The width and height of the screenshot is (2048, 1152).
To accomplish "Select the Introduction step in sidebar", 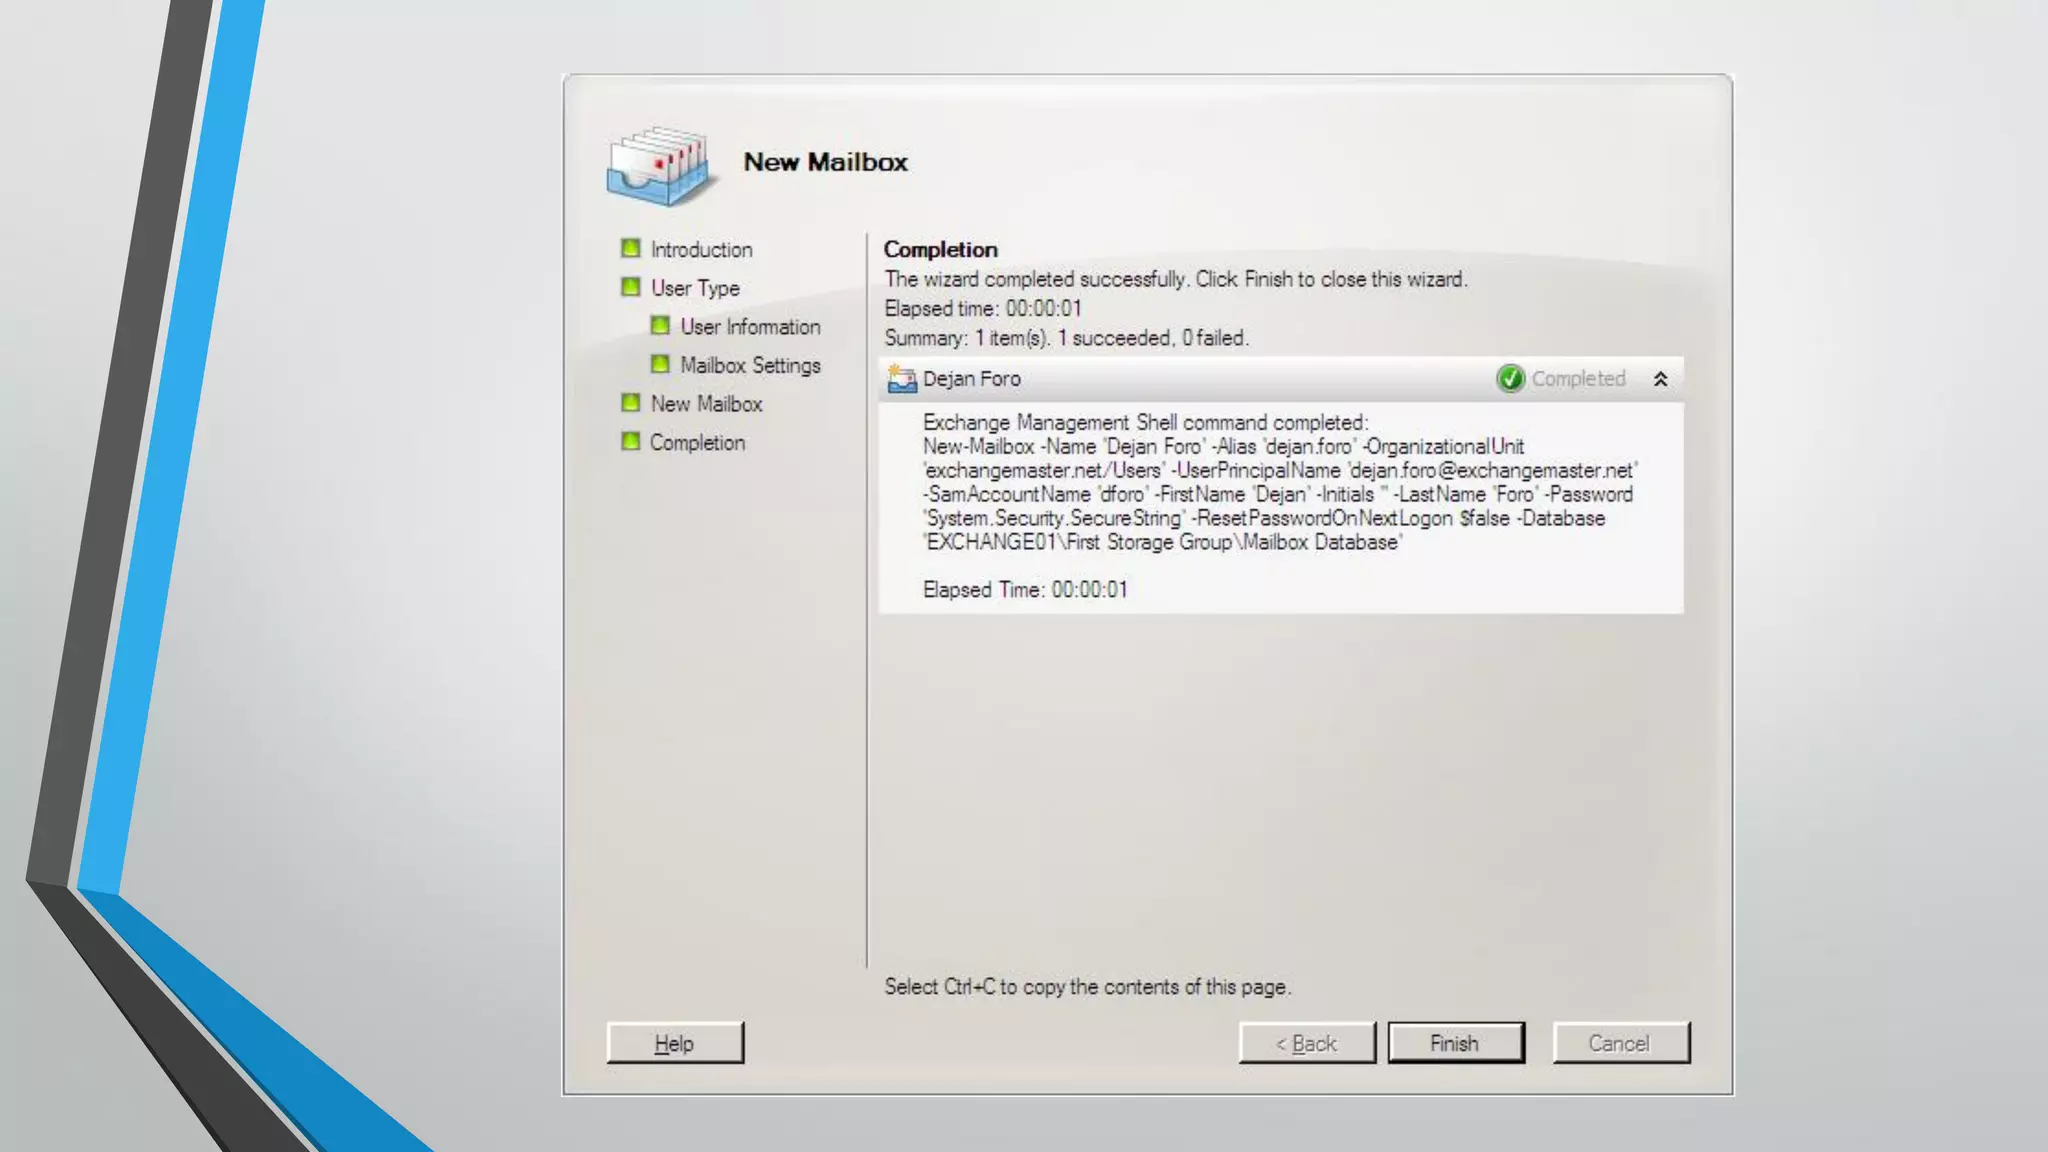I will pos(701,250).
